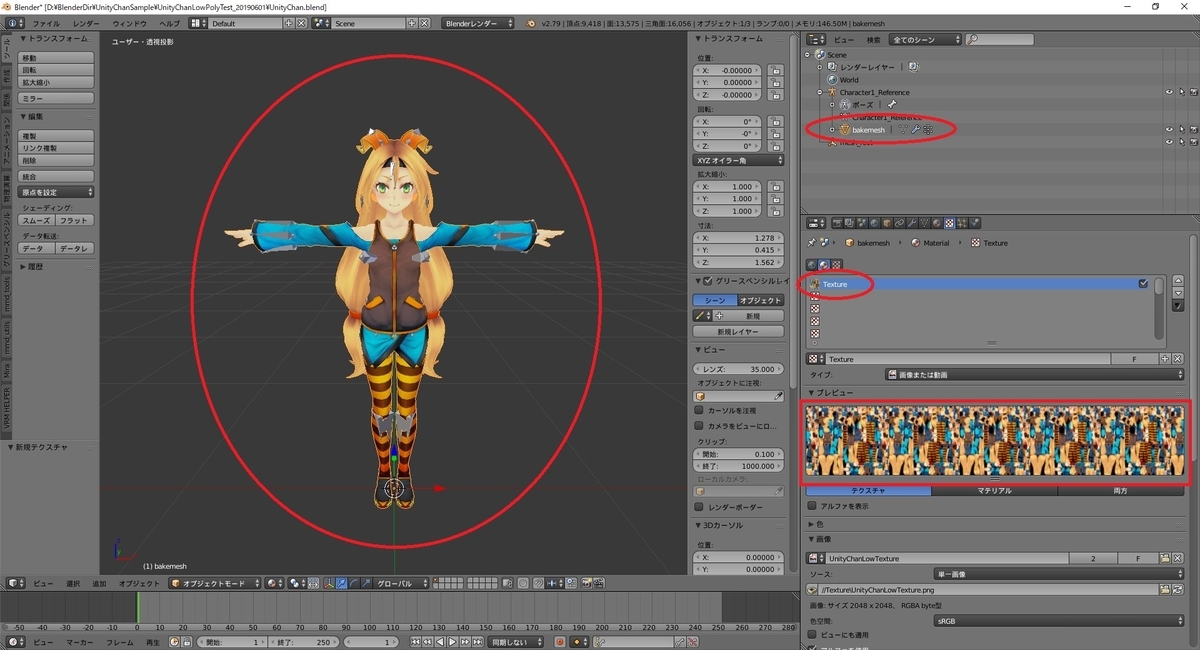Open the World properties tab icon
This screenshot has width=1200, height=650.
point(874,223)
